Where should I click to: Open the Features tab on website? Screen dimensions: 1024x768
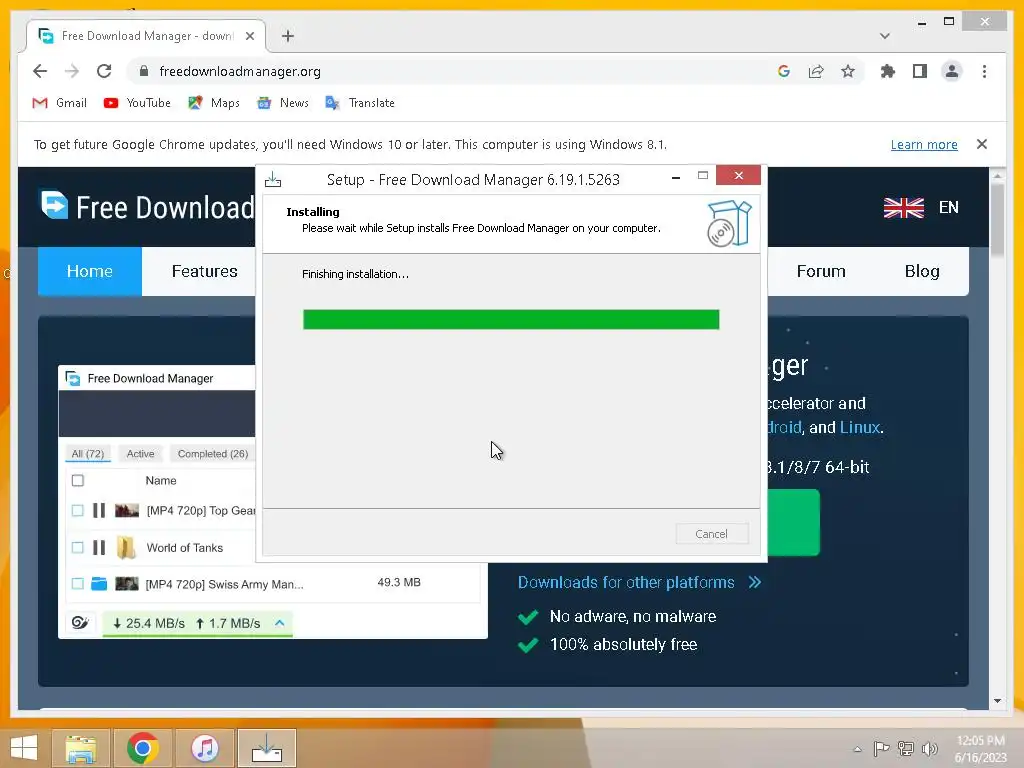point(204,271)
